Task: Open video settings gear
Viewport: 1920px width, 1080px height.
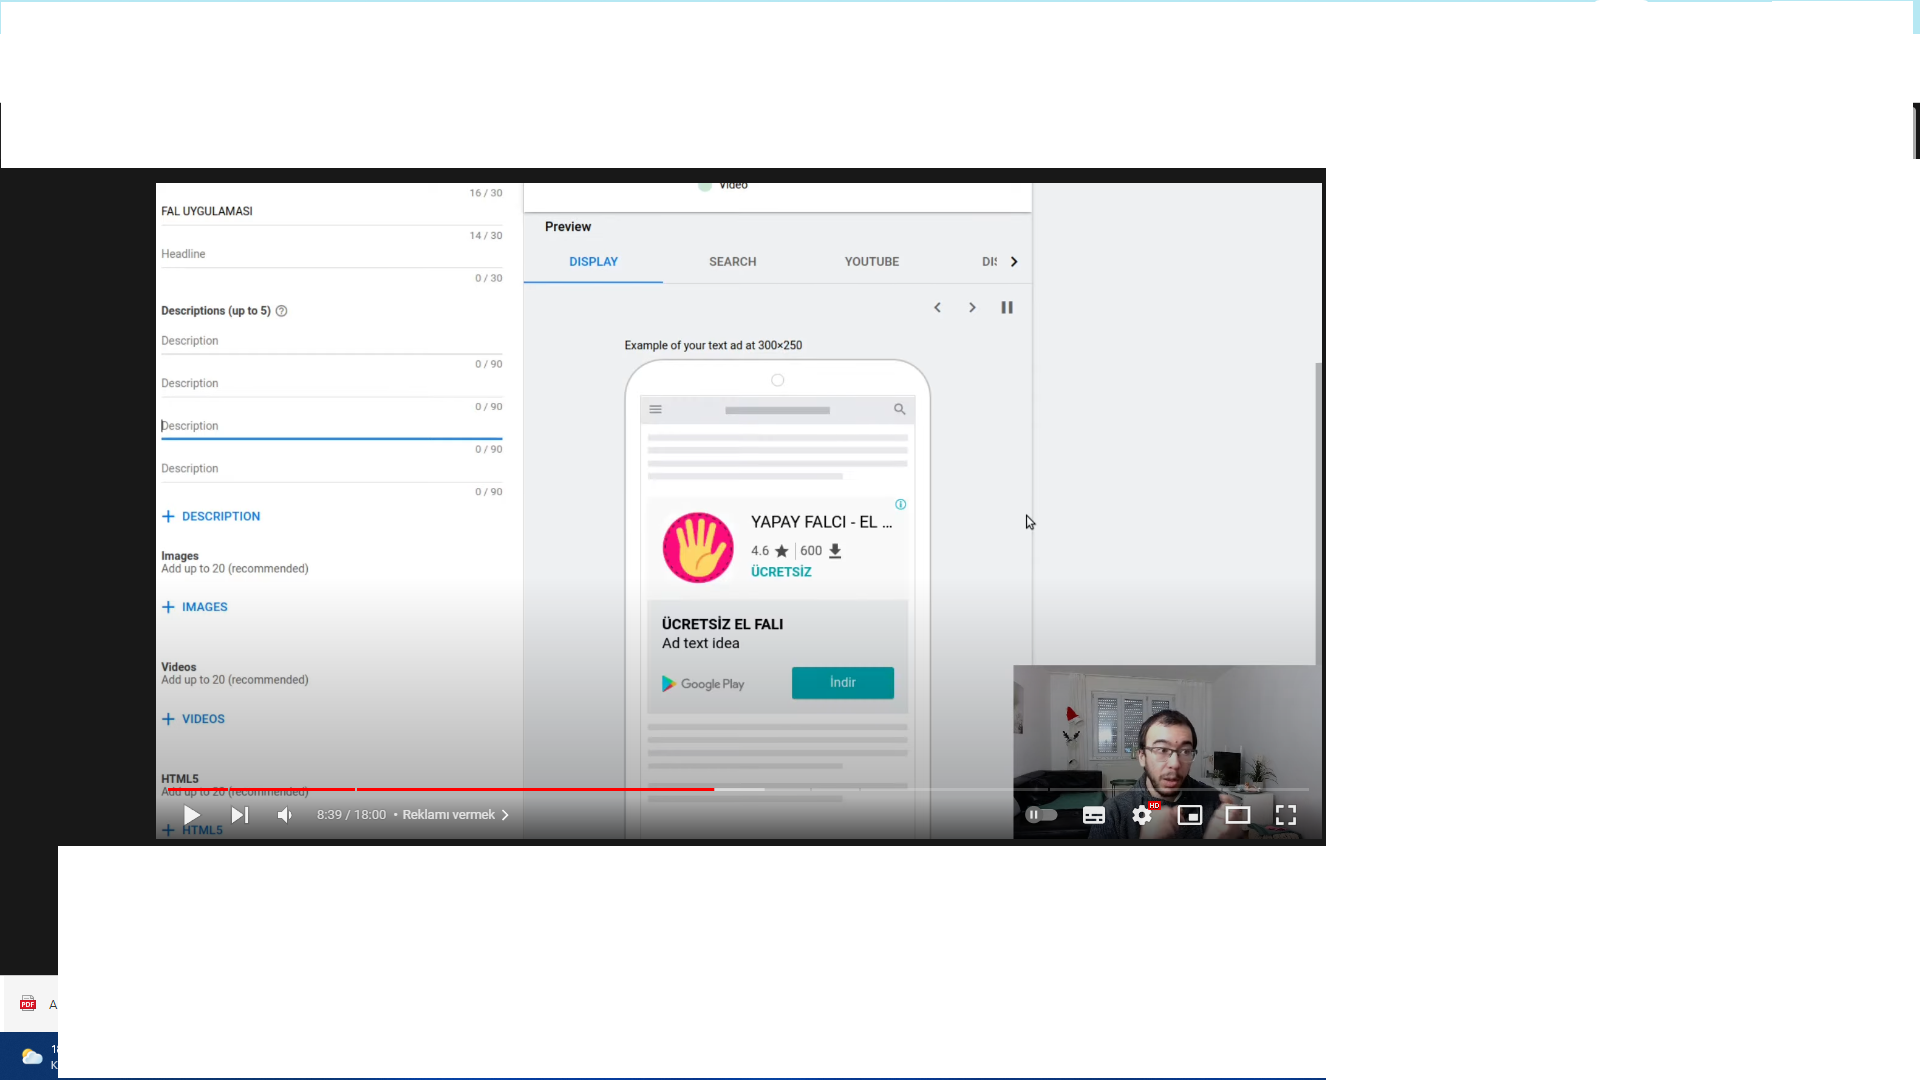Action: coord(1142,815)
